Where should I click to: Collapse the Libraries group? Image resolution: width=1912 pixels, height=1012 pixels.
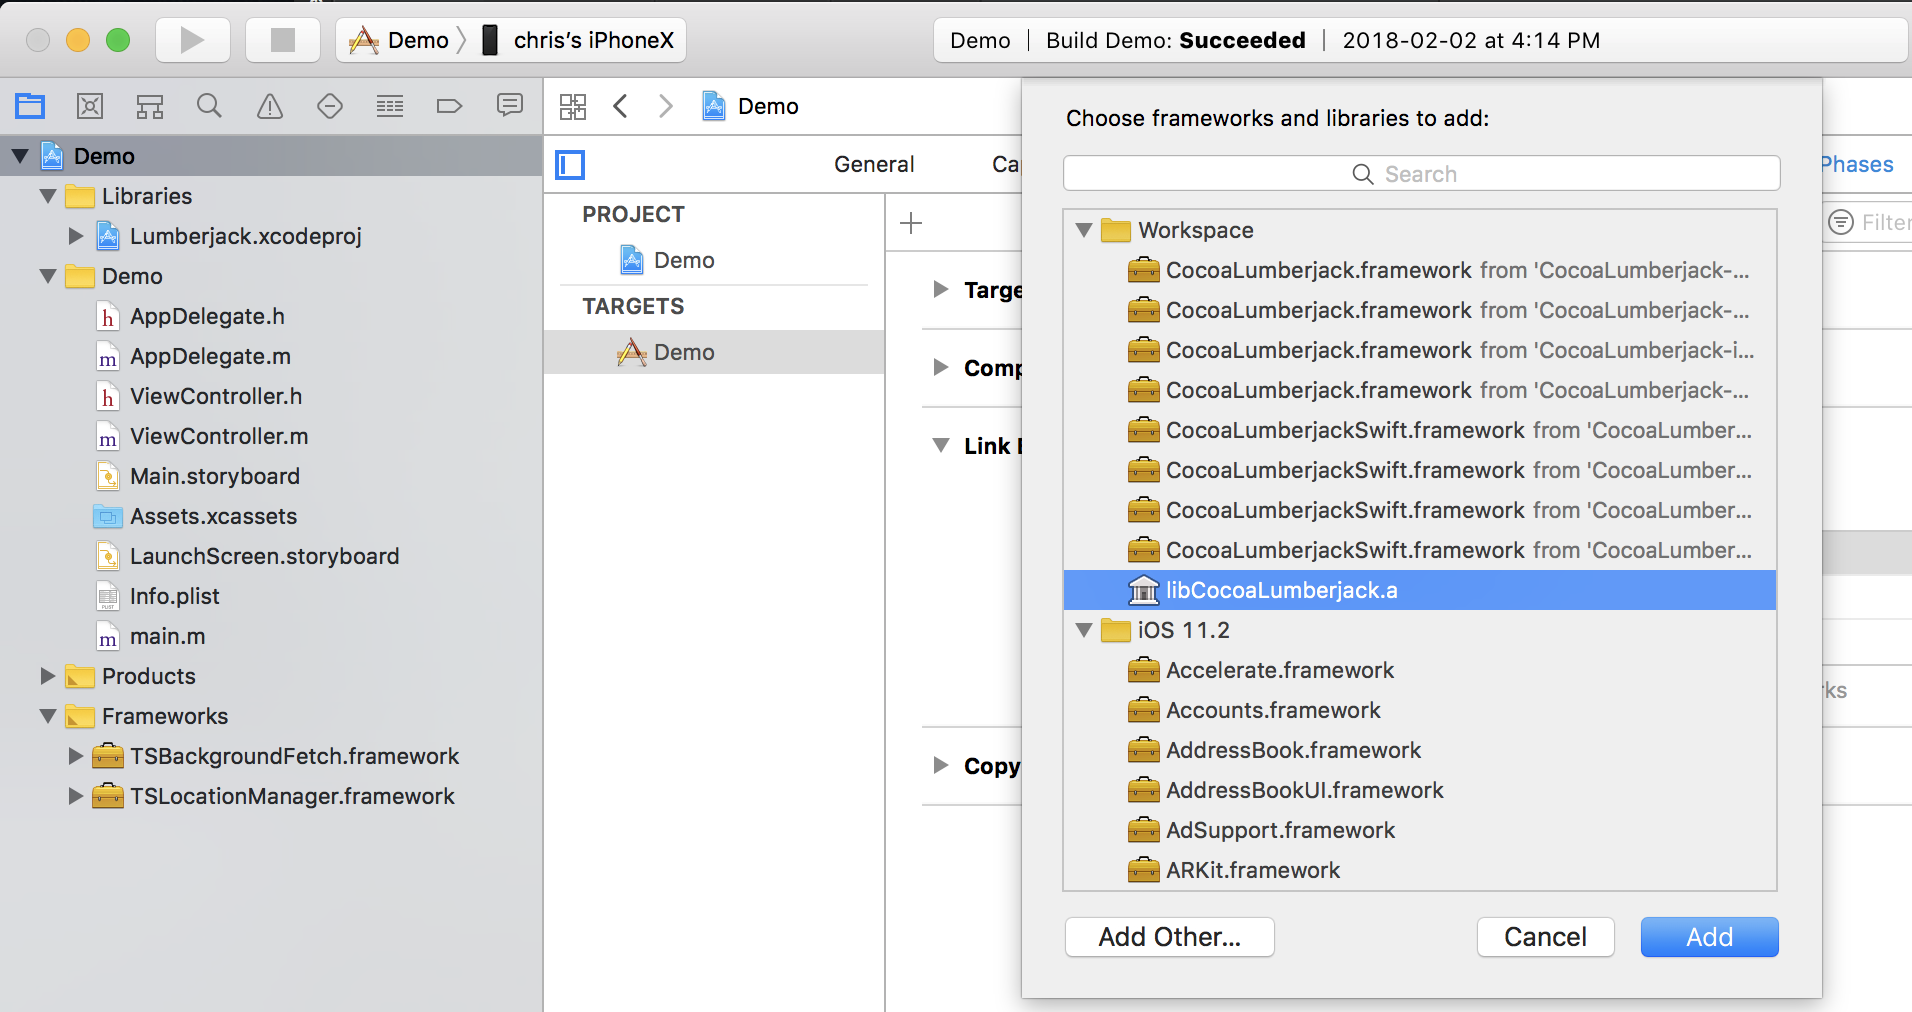[48, 196]
